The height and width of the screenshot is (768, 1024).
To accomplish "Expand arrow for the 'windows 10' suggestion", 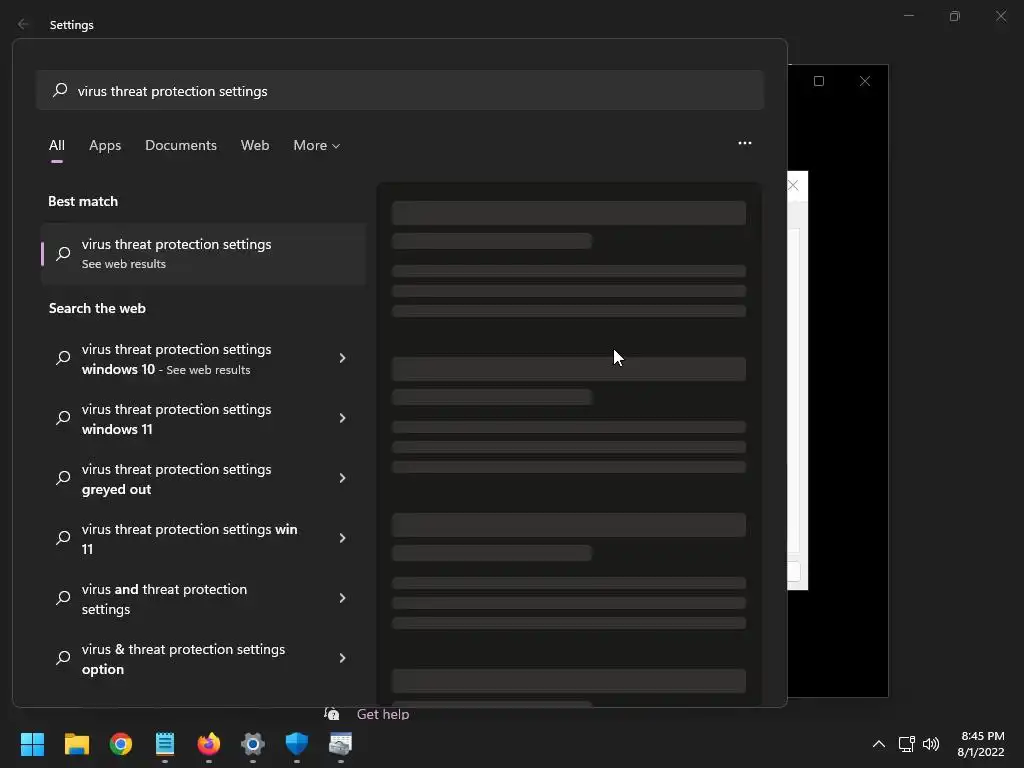I will [342, 358].
